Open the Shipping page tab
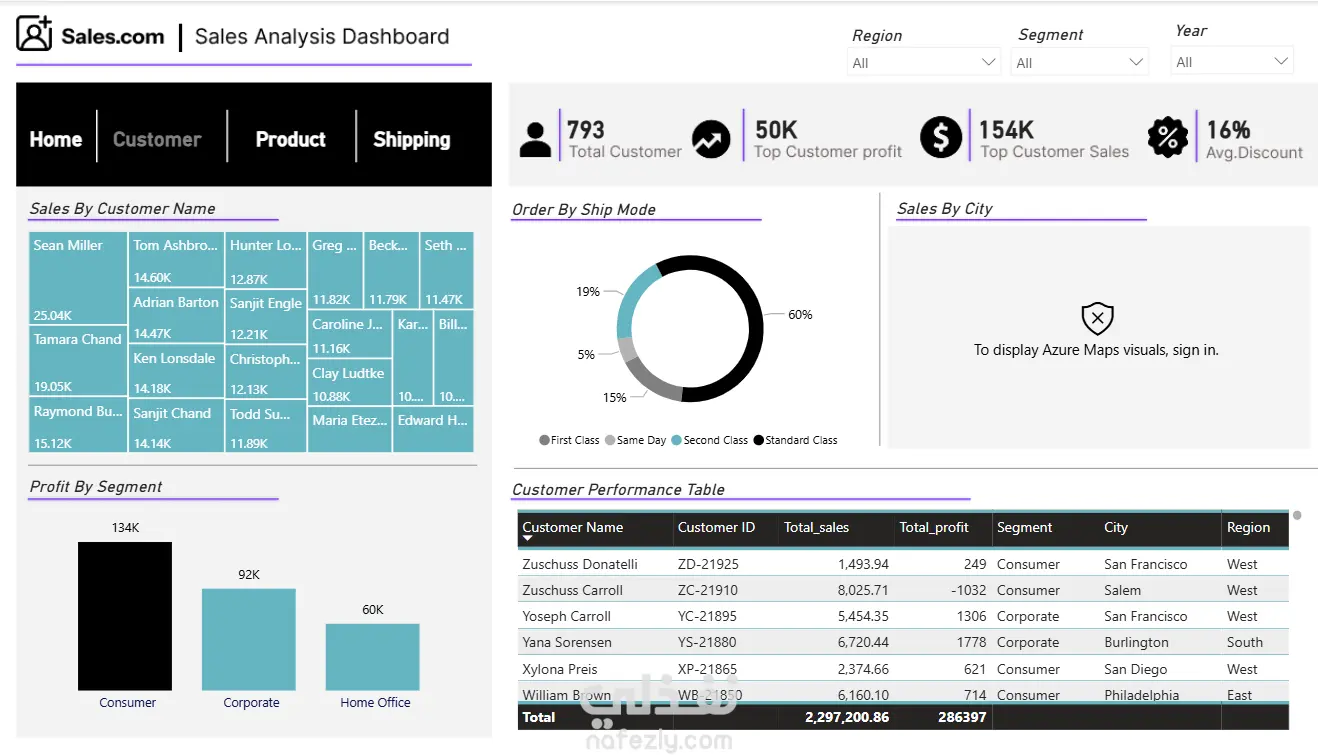This screenshot has width=1318, height=755. point(412,139)
